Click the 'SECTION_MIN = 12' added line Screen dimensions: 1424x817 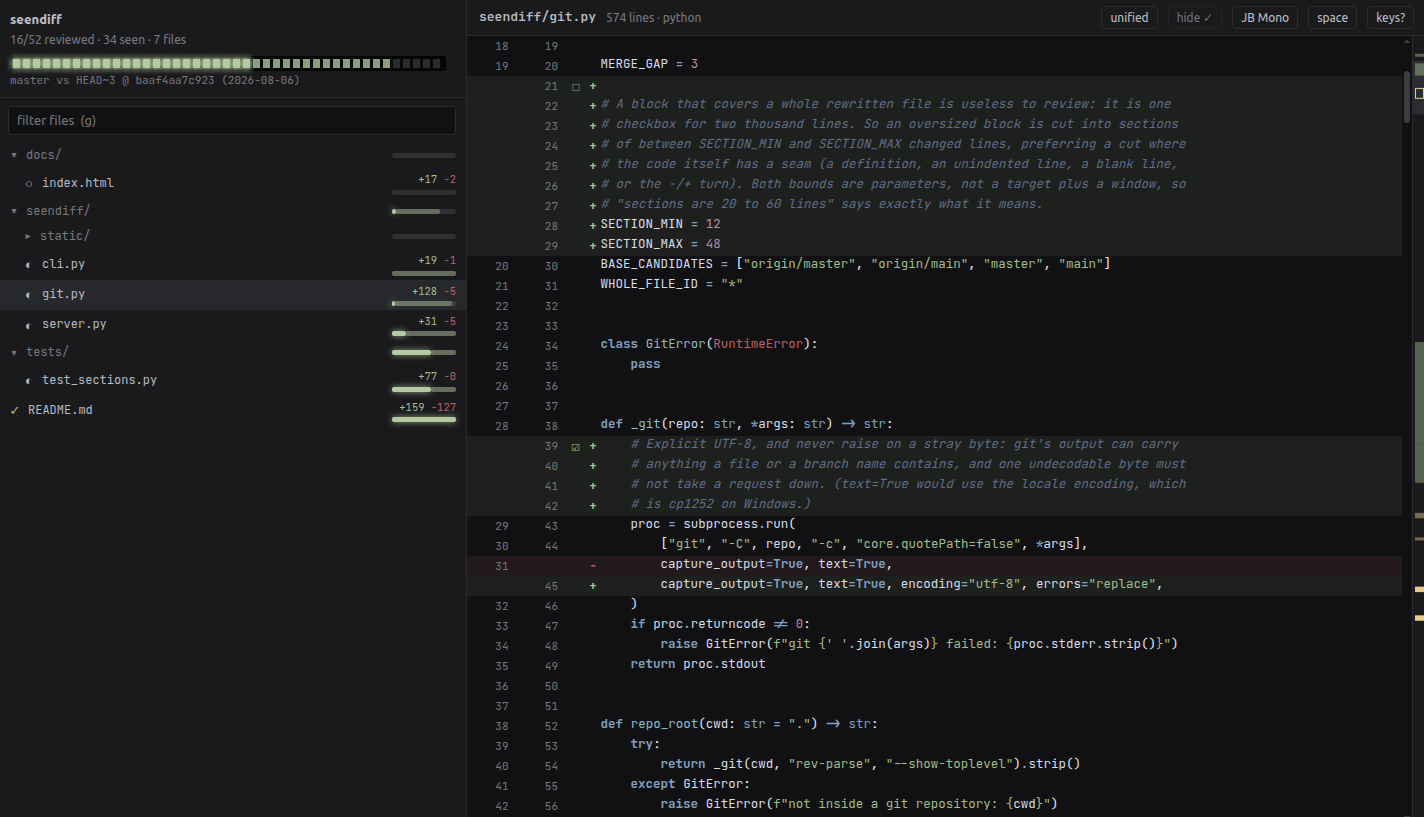coord(660,224)
